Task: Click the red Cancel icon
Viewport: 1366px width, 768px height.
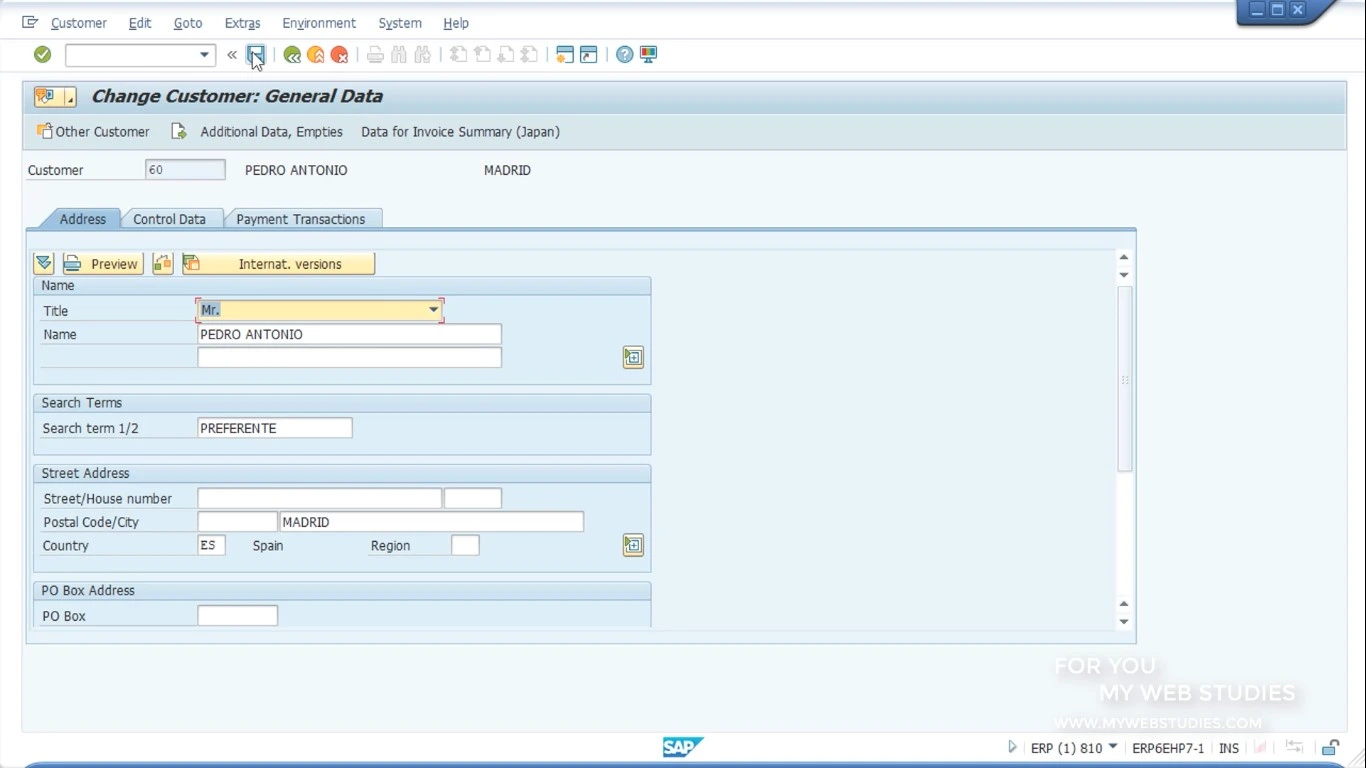Action: coord(340,55)
